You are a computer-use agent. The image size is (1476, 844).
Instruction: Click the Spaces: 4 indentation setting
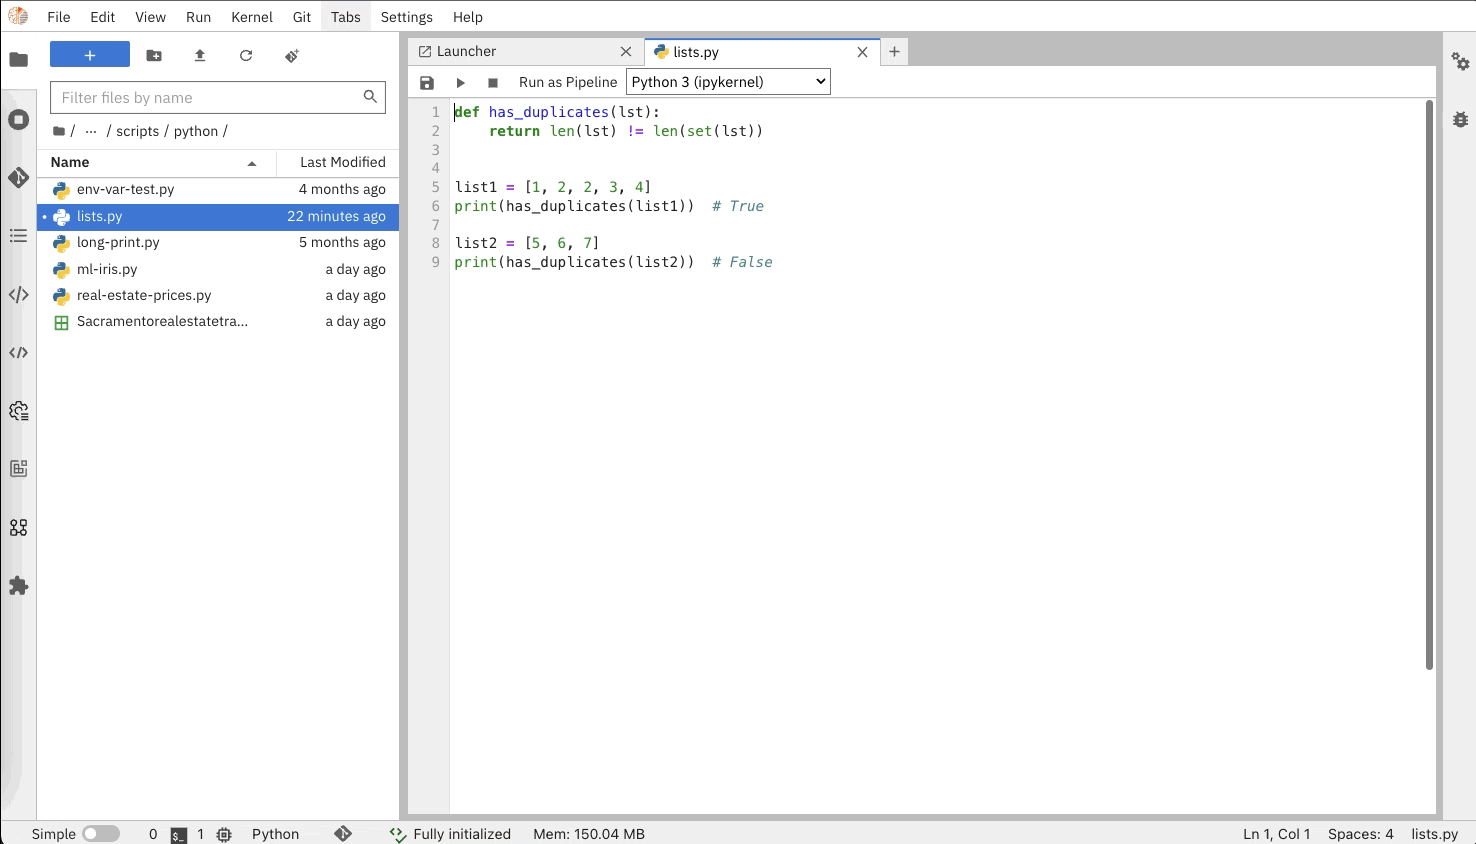(x=1360, y=834)
